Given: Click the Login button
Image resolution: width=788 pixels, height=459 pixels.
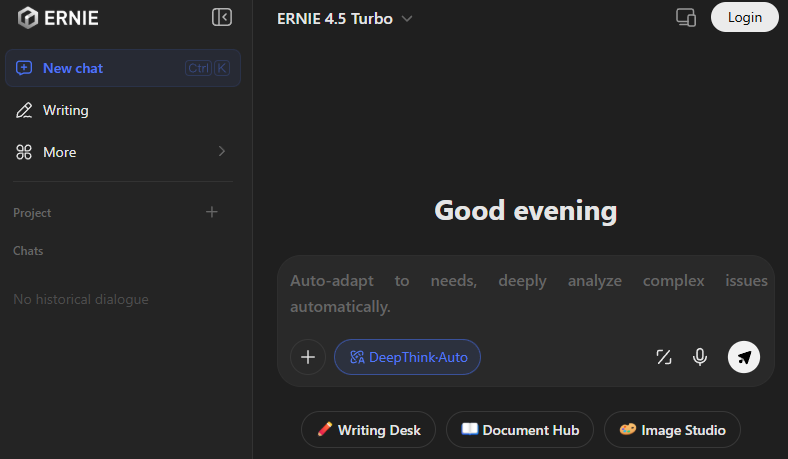Looking at the screenshot, I should click(x=744, y=17).
